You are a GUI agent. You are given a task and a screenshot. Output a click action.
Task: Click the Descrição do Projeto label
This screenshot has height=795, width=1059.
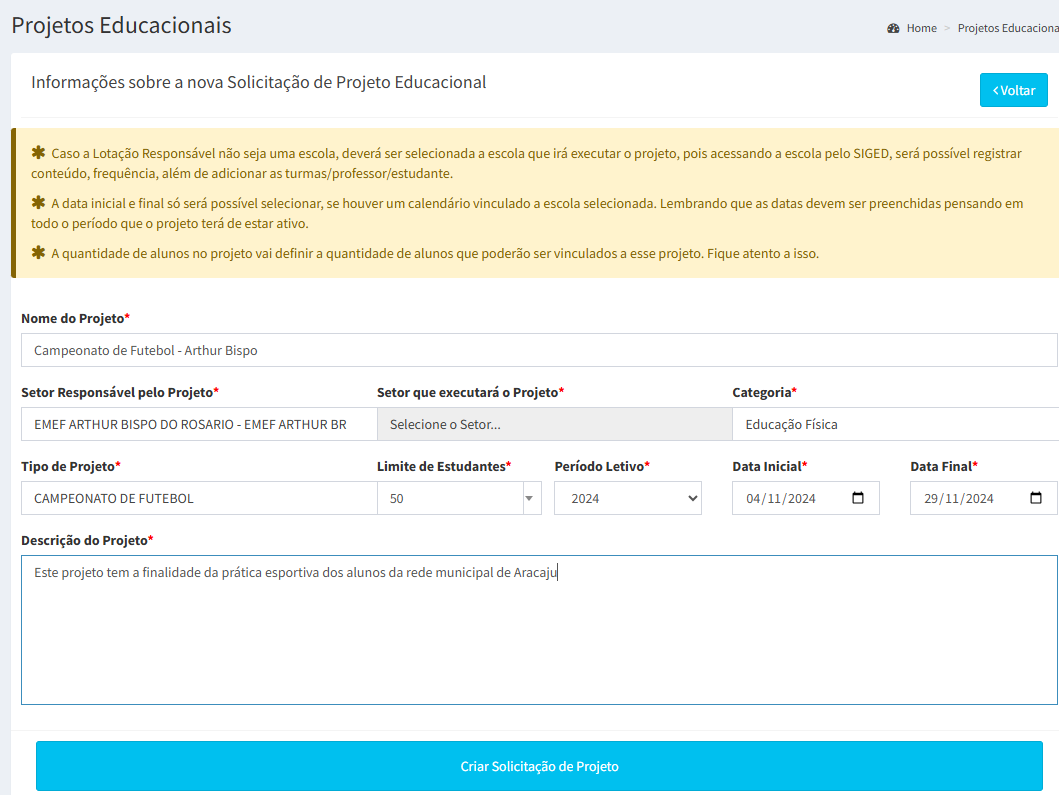87,540
